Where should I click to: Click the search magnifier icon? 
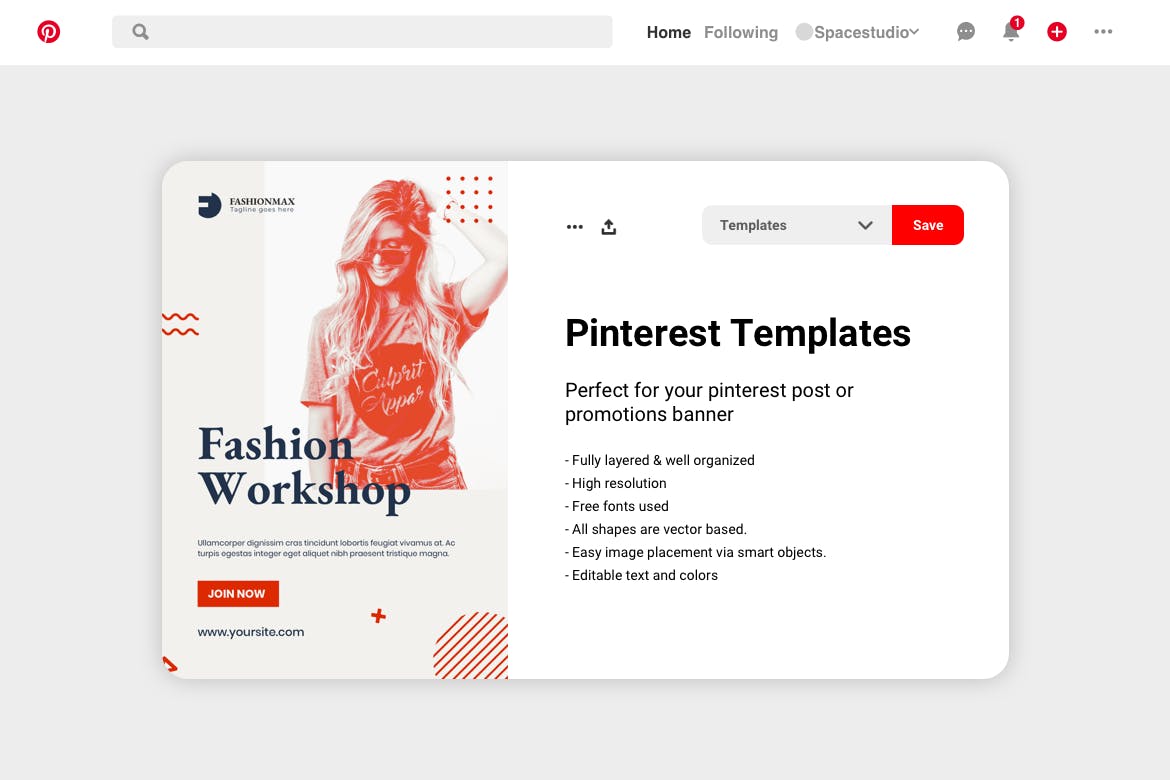[141, 32]
